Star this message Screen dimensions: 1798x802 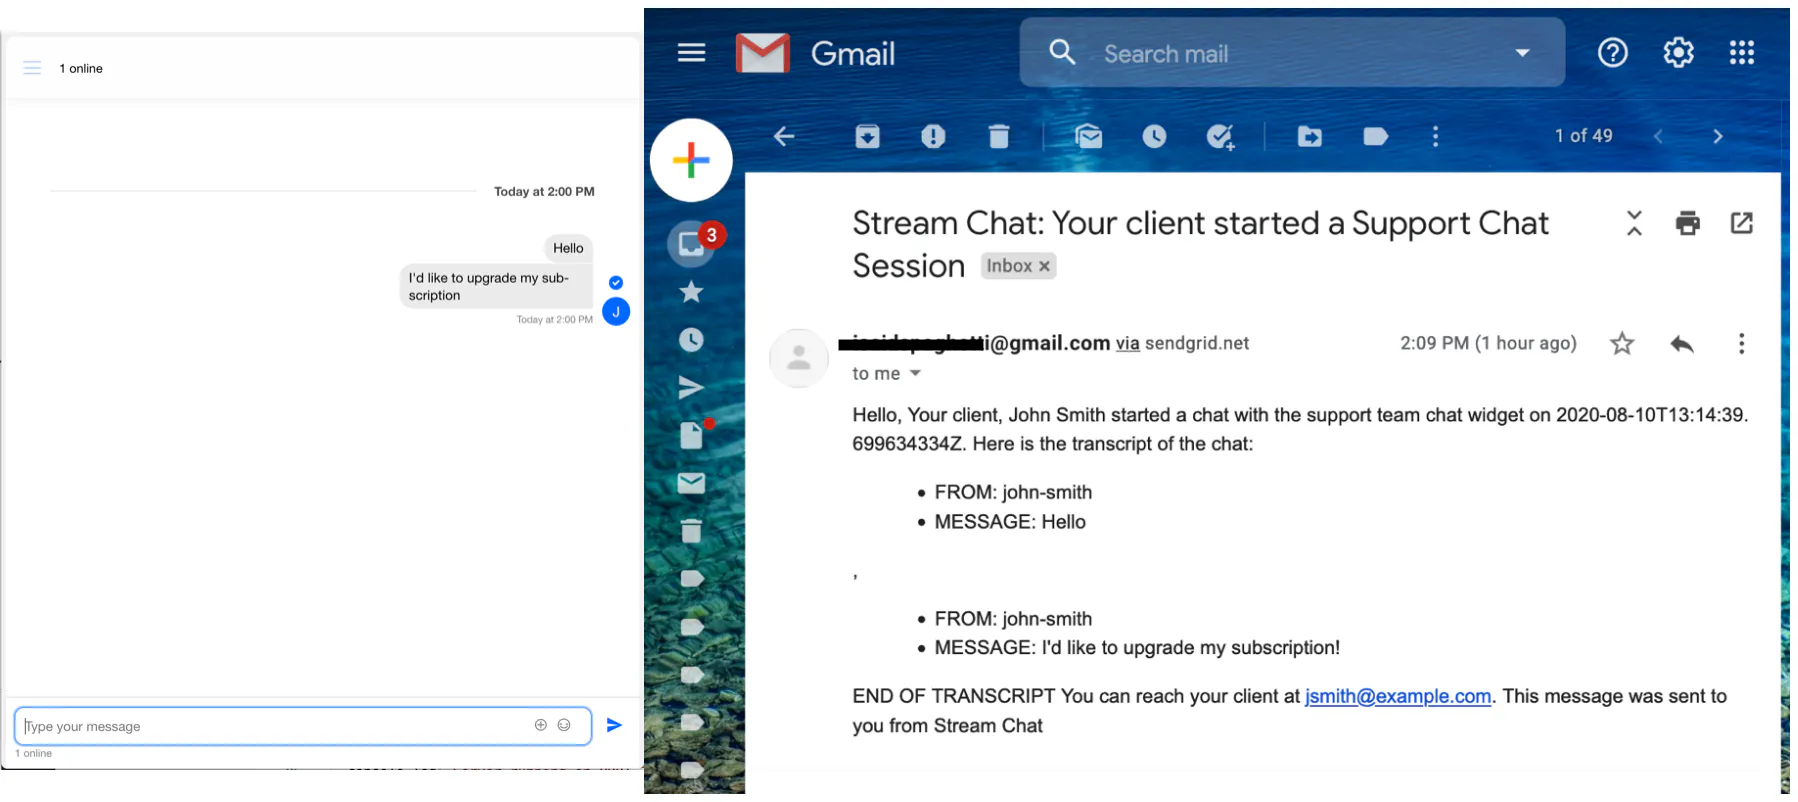1622,344
